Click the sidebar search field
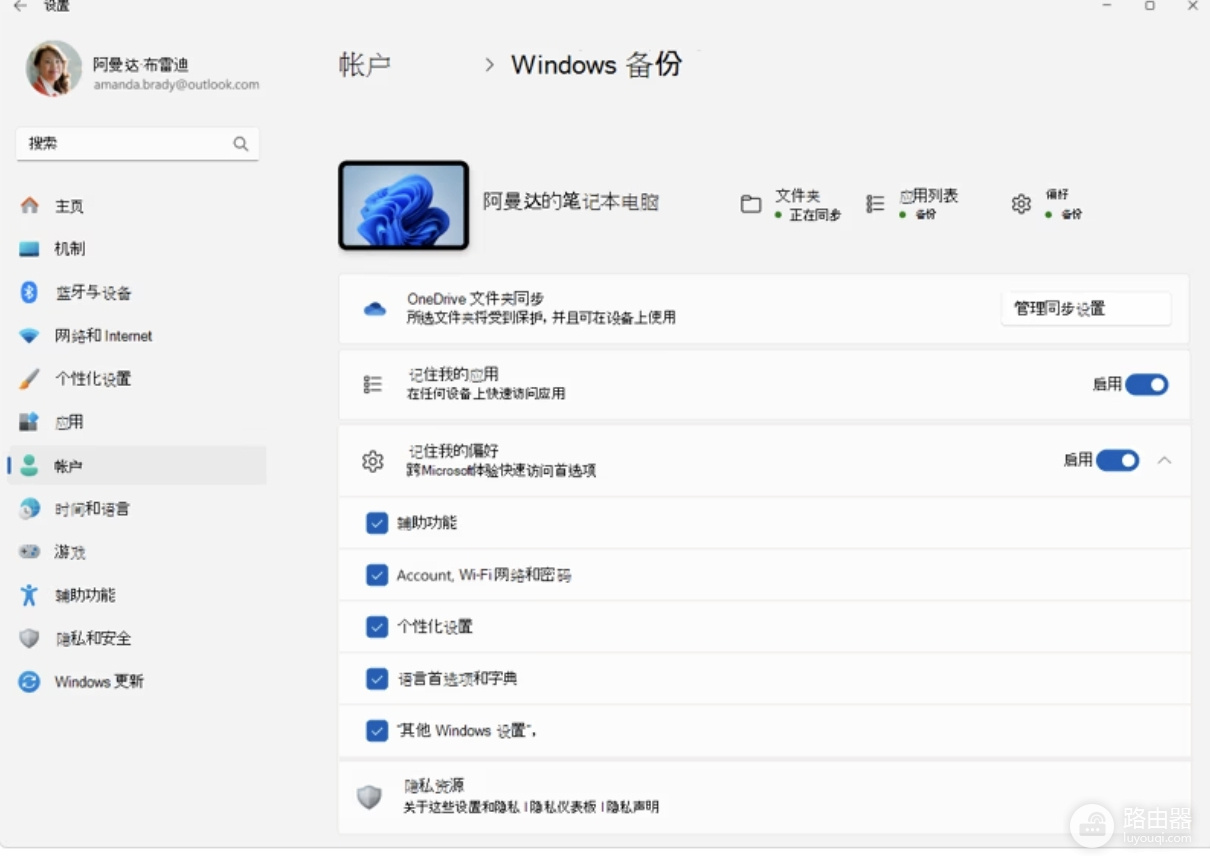Image resolution: width=1210 pixels, height=866 pixels. pos(138,144)
